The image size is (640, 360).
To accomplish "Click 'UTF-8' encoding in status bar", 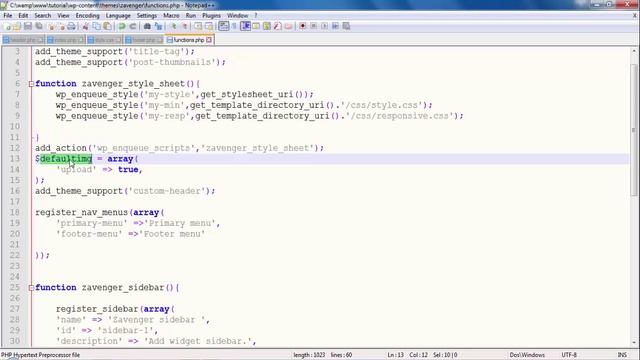I will tap(569, 355).
